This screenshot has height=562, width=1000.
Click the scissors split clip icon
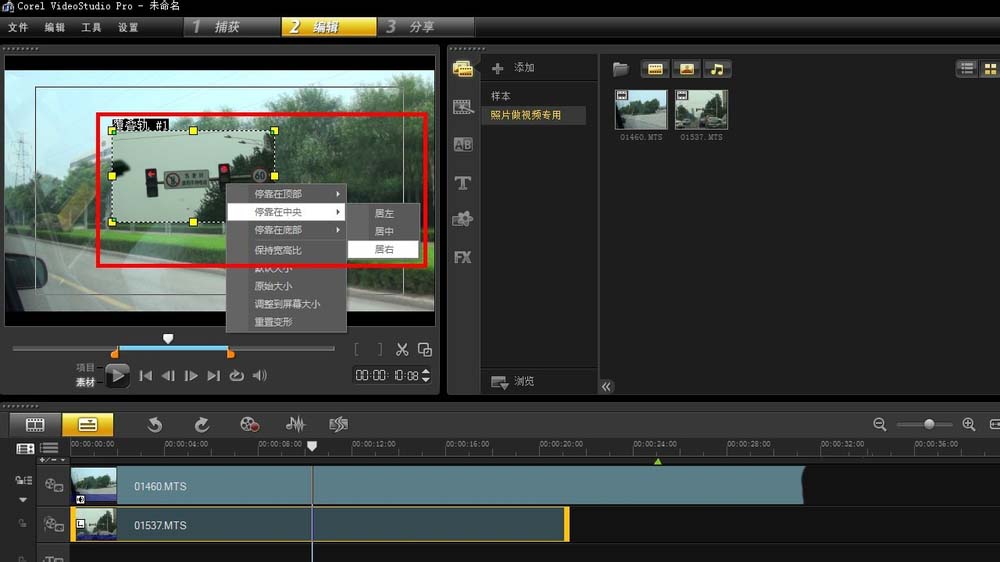(402, 349)
